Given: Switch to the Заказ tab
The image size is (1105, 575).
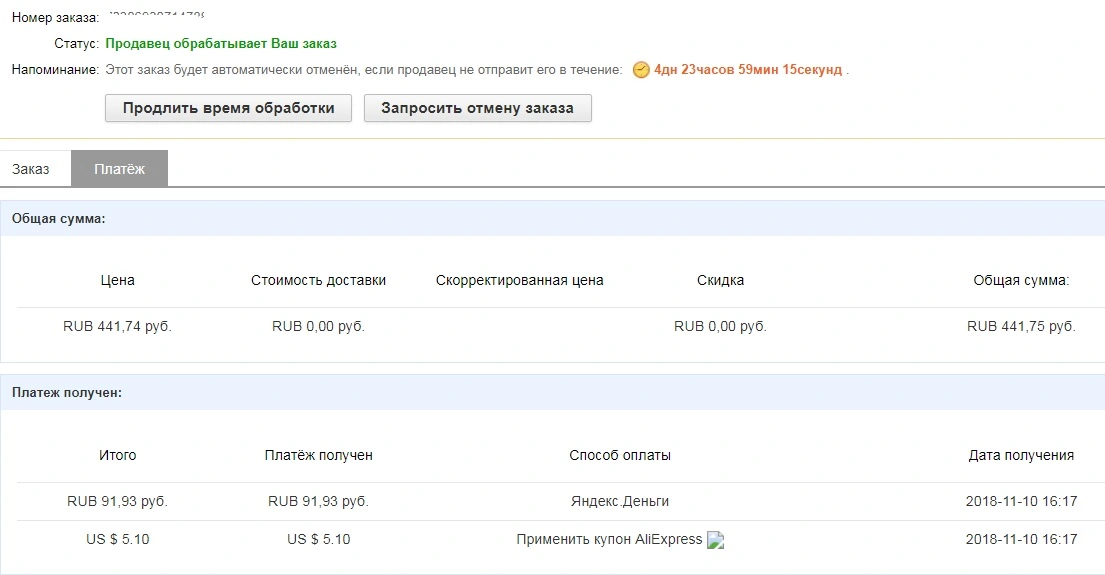Looking at the screenshot, I should pos(31,169).
